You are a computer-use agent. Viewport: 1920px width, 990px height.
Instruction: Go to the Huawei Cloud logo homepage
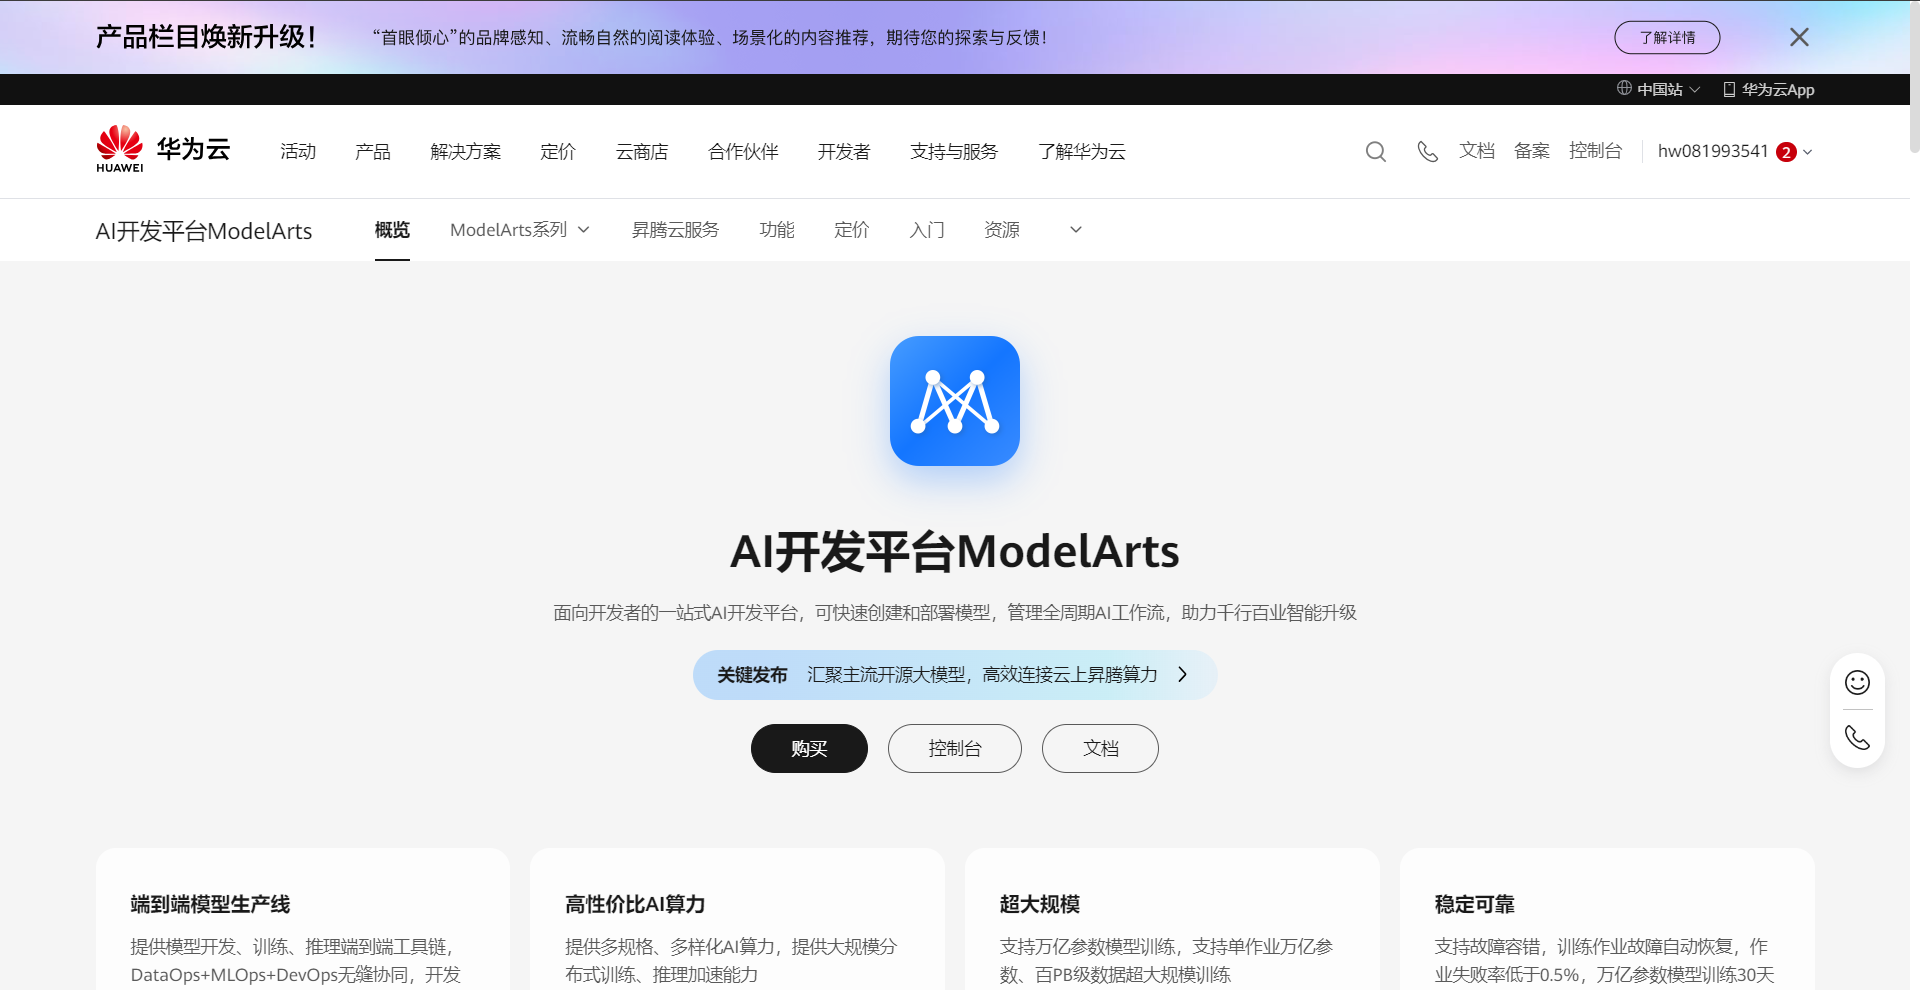pyautogui.click(x=164, y=149)
